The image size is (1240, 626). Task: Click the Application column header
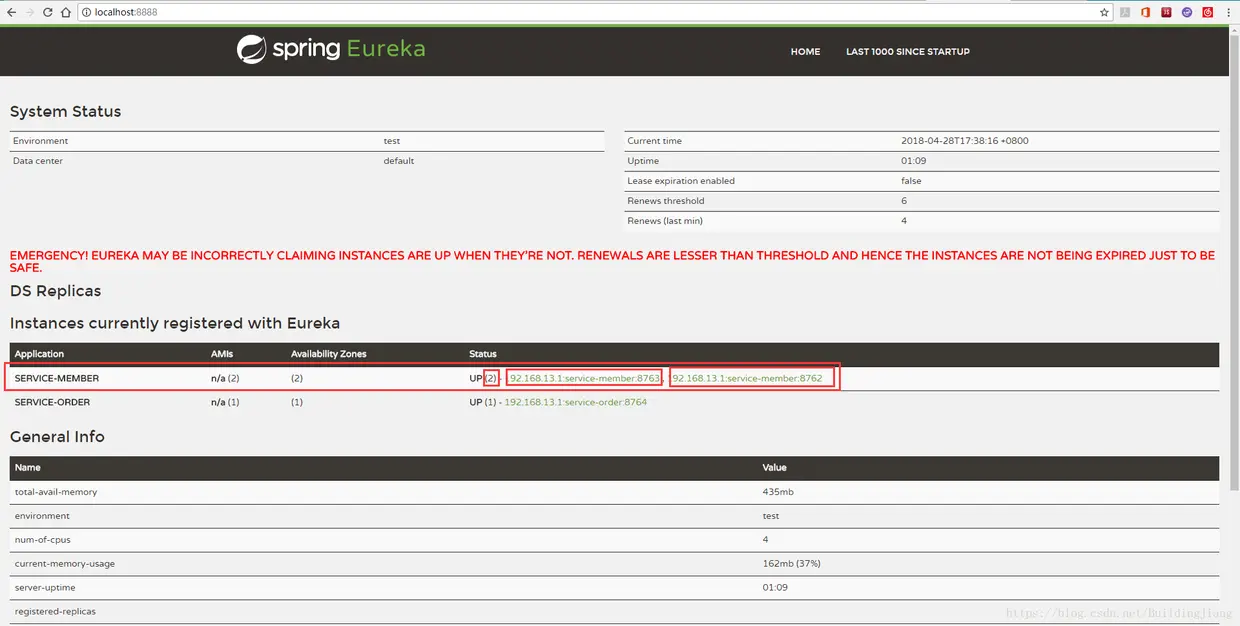pos(39,354)
